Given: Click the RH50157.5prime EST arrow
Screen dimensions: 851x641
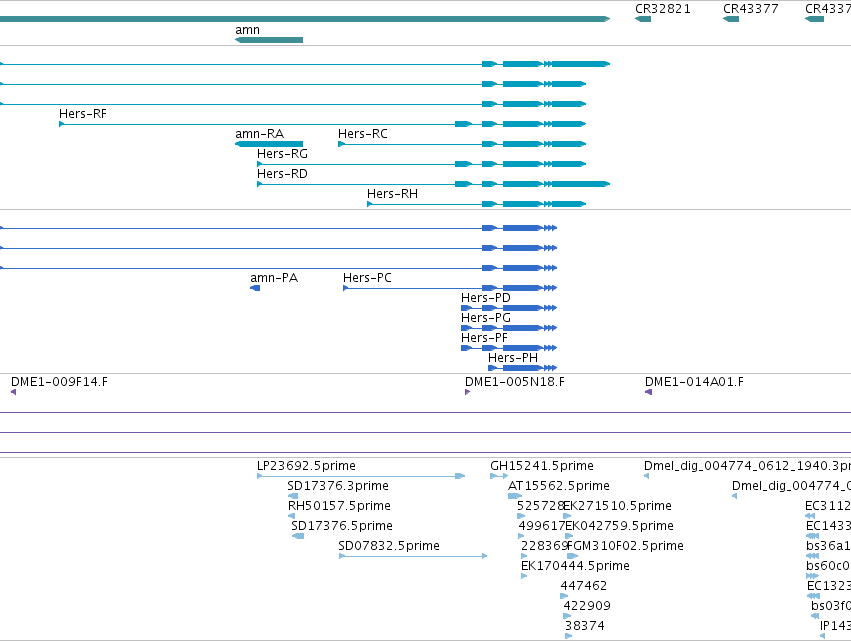Looking at the screenshot, I should click(291, 516).
